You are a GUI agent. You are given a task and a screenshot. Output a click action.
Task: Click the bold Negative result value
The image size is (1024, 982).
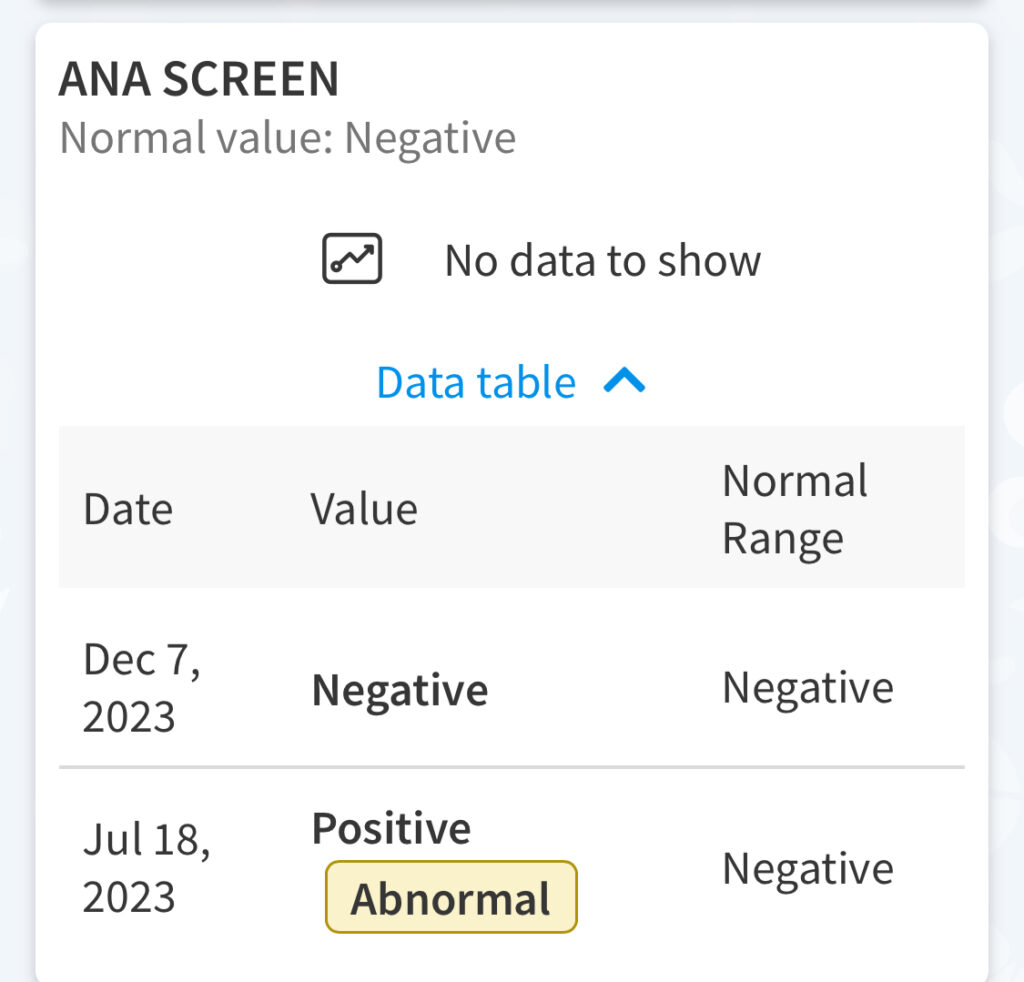[x=400, y=690]
